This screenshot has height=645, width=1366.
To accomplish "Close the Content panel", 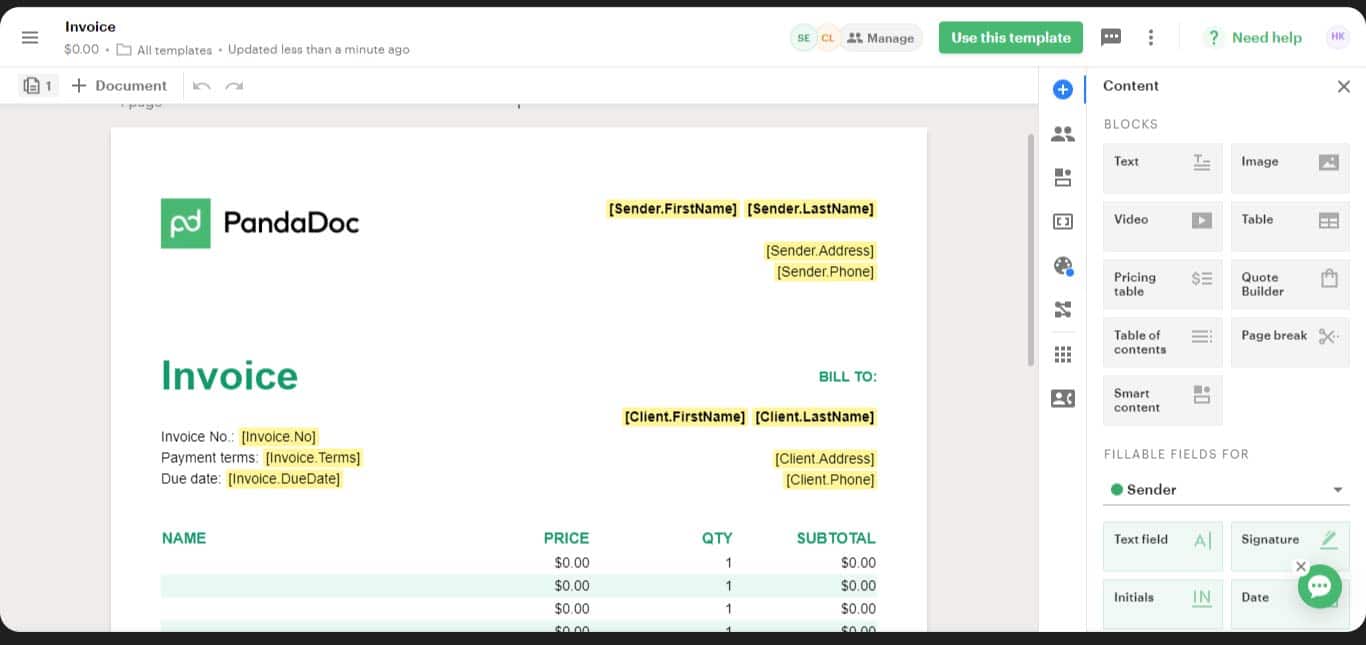I will [1343, 87].
